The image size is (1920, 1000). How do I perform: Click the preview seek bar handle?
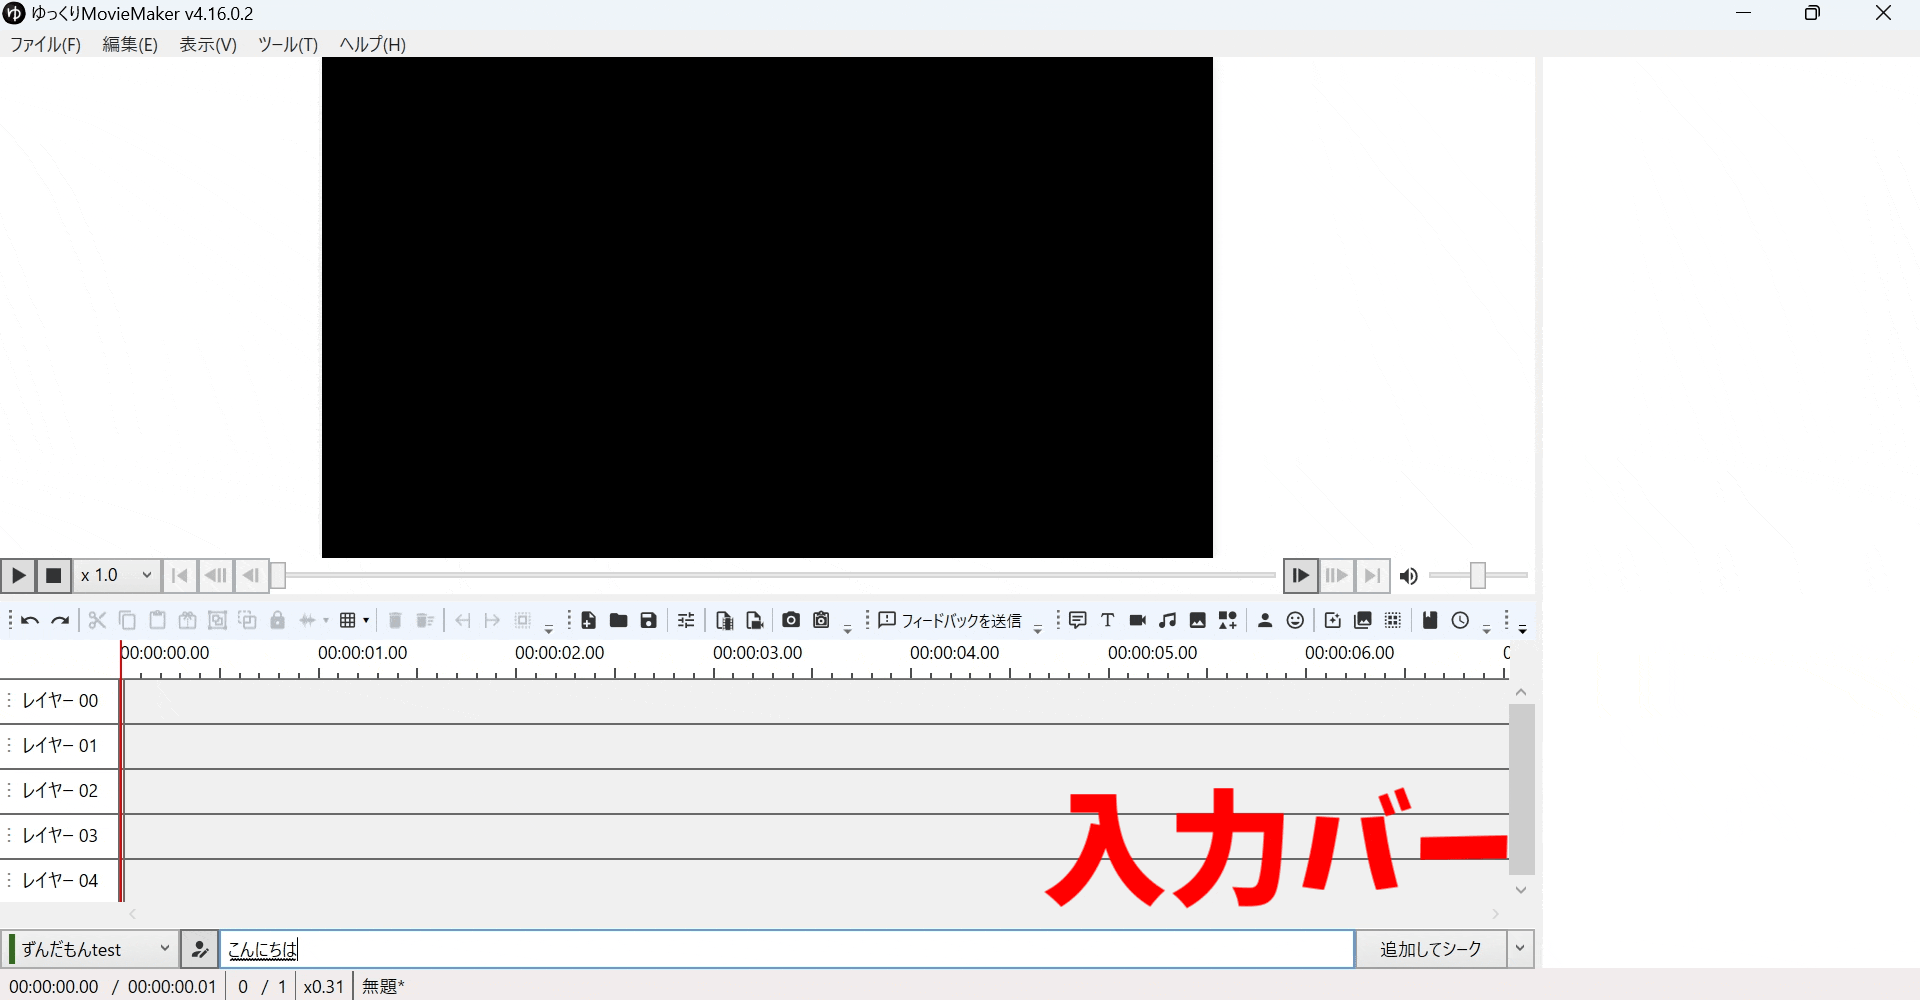point(278,575)
